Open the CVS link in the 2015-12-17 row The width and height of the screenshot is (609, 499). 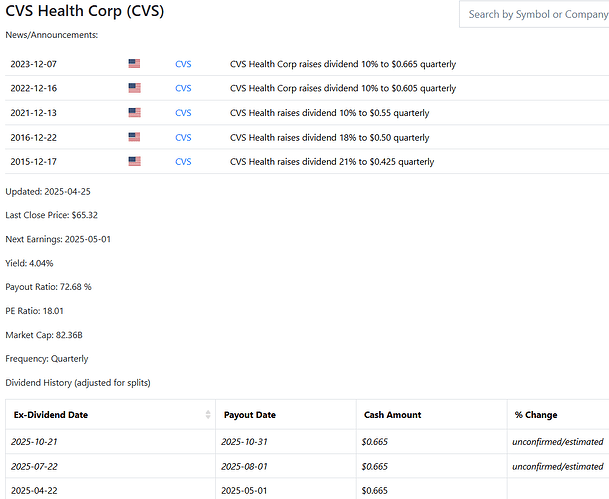point(183,162)
